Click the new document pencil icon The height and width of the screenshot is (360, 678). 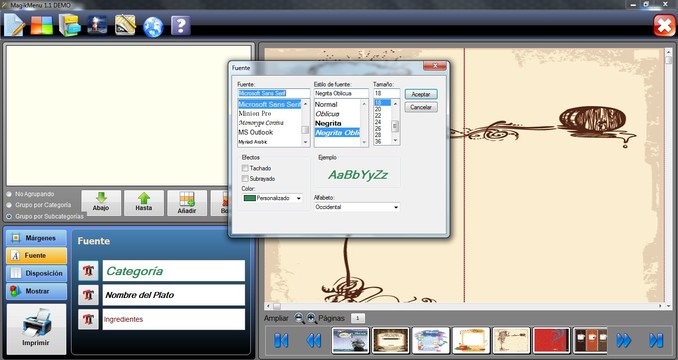point(14,25)
